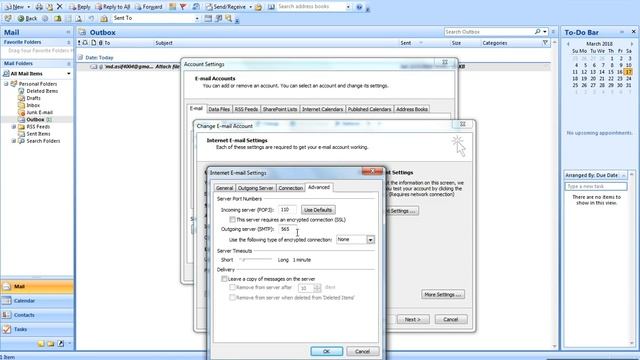This screenshot has width=640, height=360.
Task: Click Type a new task field
Action: [x=596, y=187]
